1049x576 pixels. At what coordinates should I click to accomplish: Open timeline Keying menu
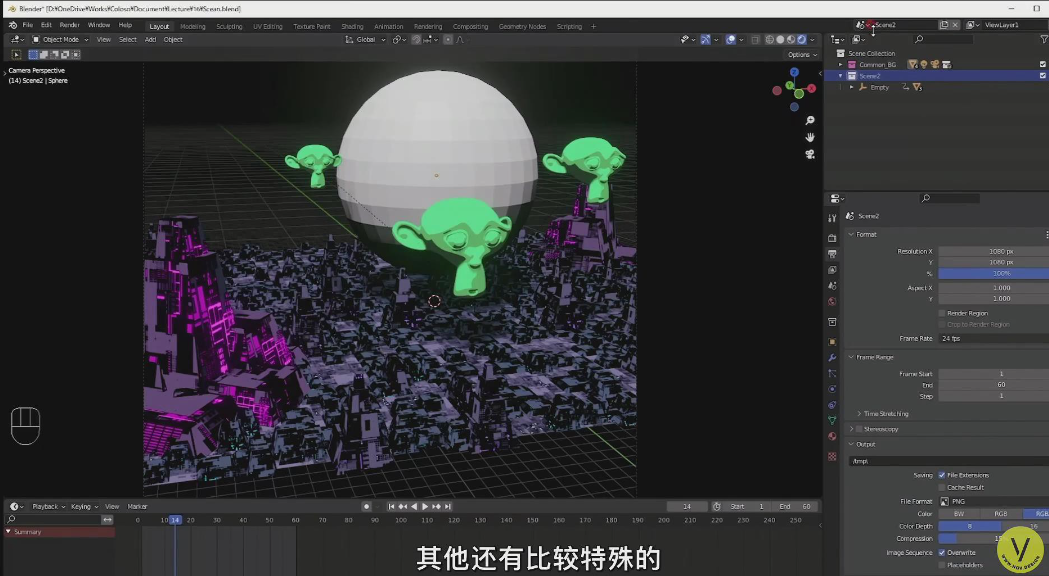pos(84,506)
